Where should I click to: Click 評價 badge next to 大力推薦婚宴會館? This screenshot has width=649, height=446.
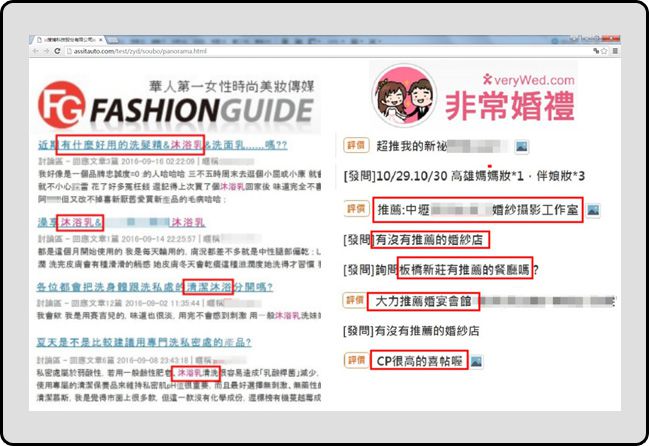coord(354,300)
